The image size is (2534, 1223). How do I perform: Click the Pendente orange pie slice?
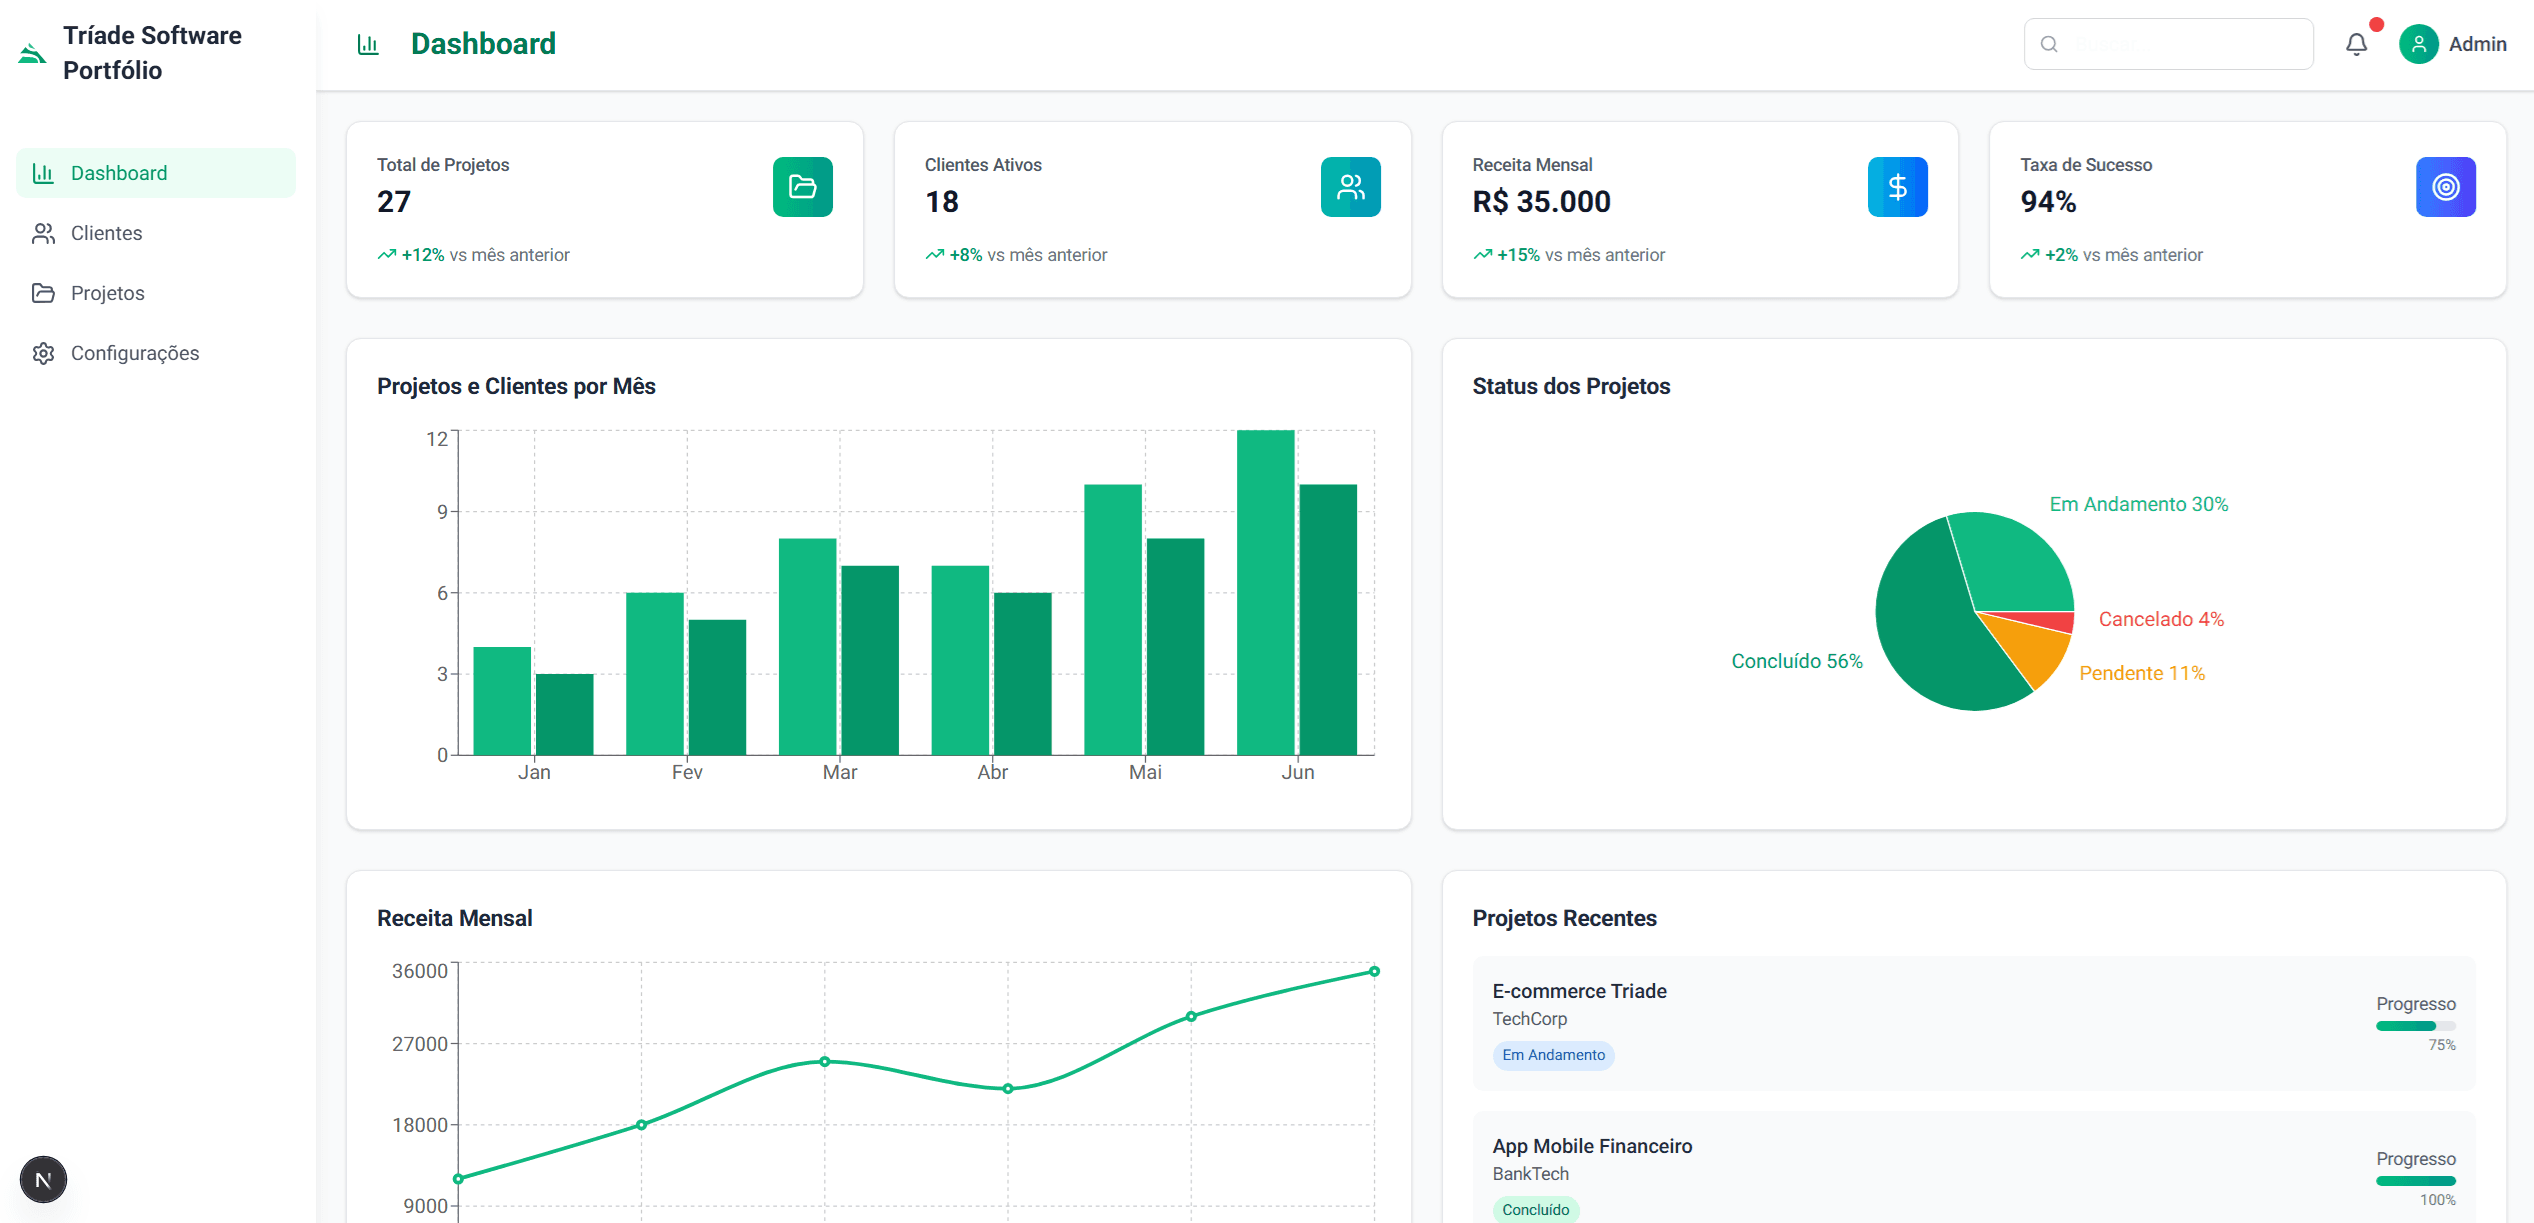2032,648
